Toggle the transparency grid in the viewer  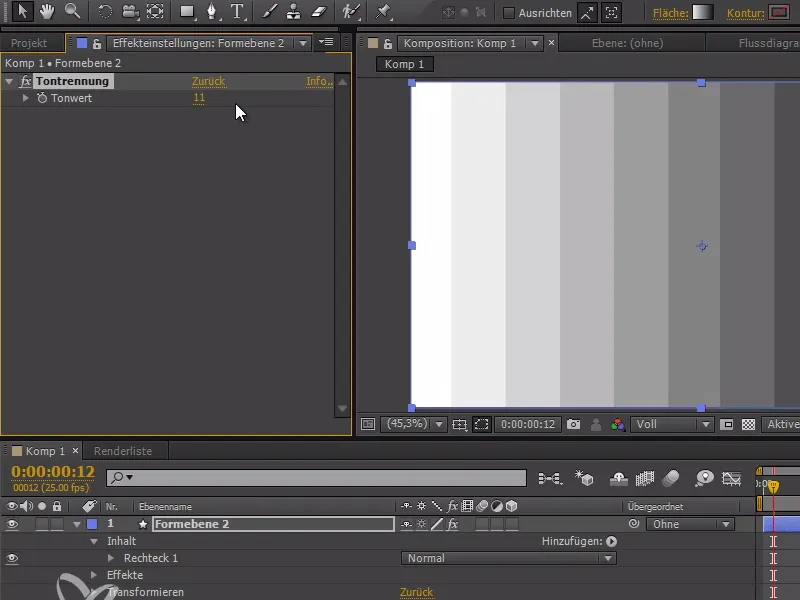coord(748,424)
